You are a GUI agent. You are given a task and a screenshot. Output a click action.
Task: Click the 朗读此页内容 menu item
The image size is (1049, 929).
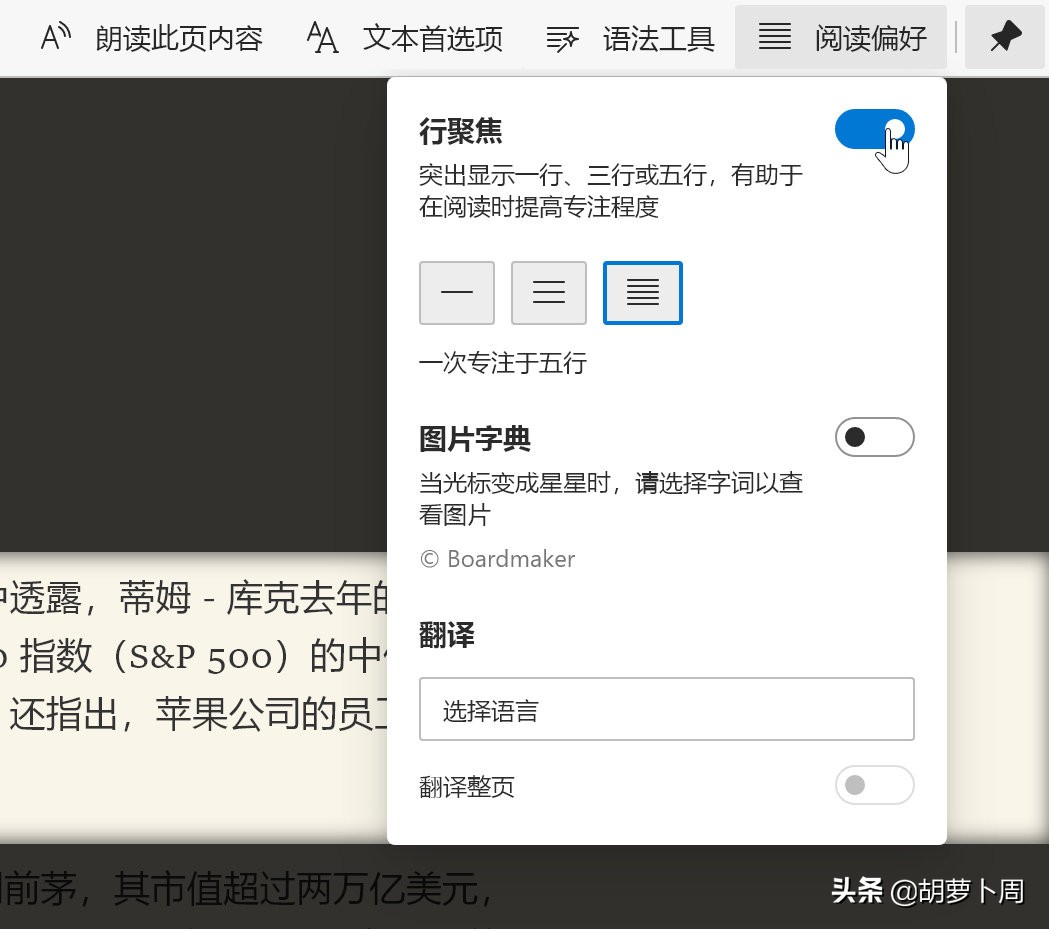tap(178, 38)
